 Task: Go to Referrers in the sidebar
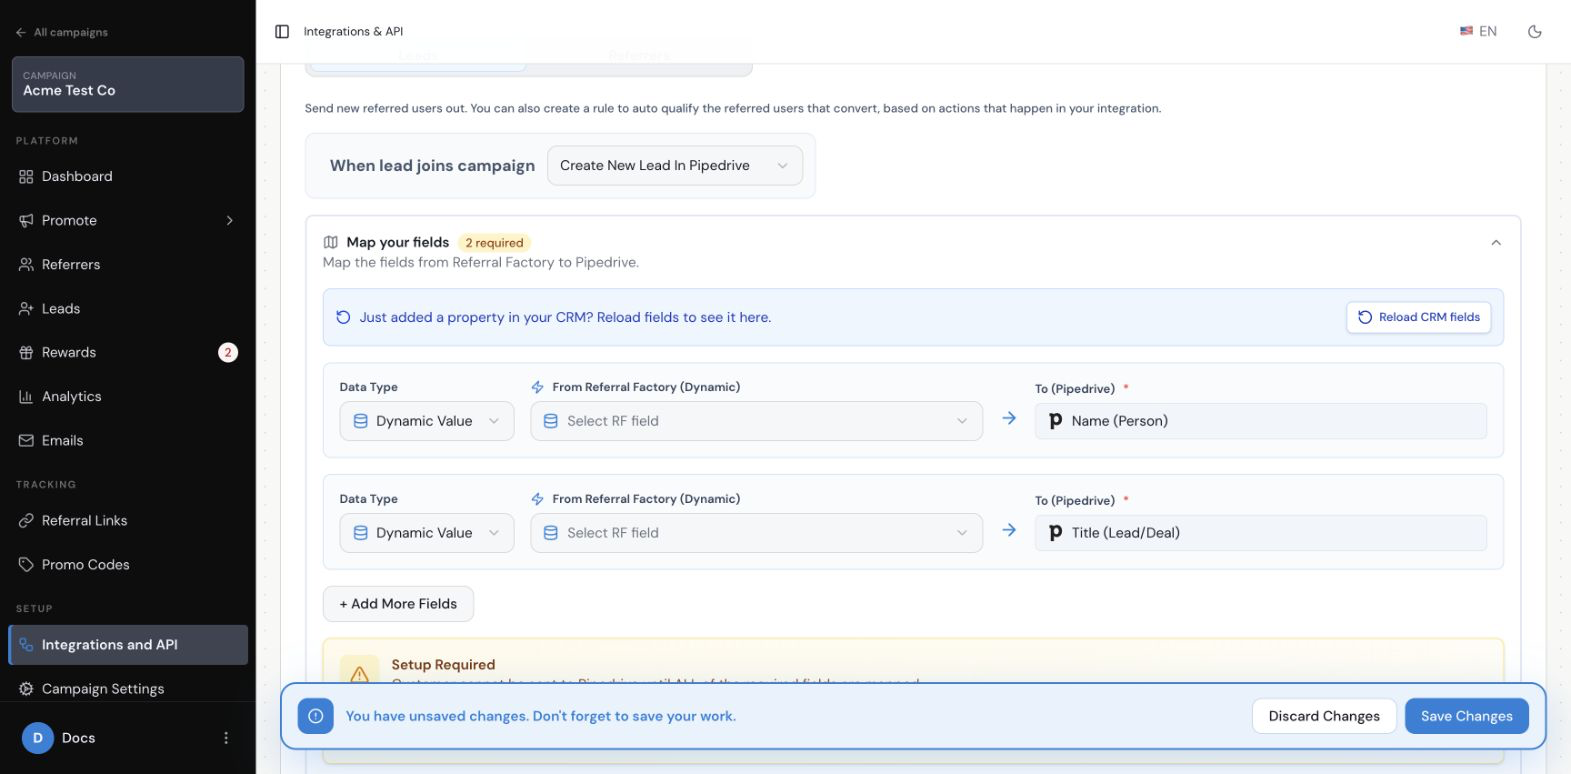[x=128, y=265]
